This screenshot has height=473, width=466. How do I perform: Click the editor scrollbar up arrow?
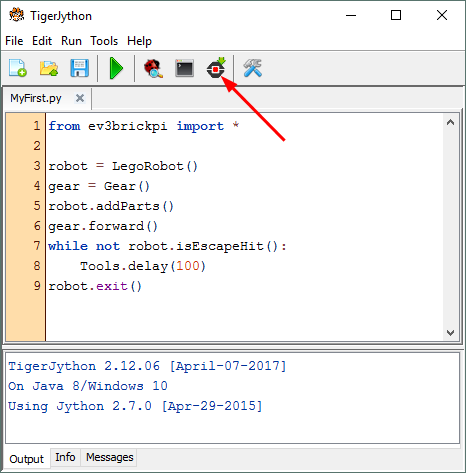(450, 122)
